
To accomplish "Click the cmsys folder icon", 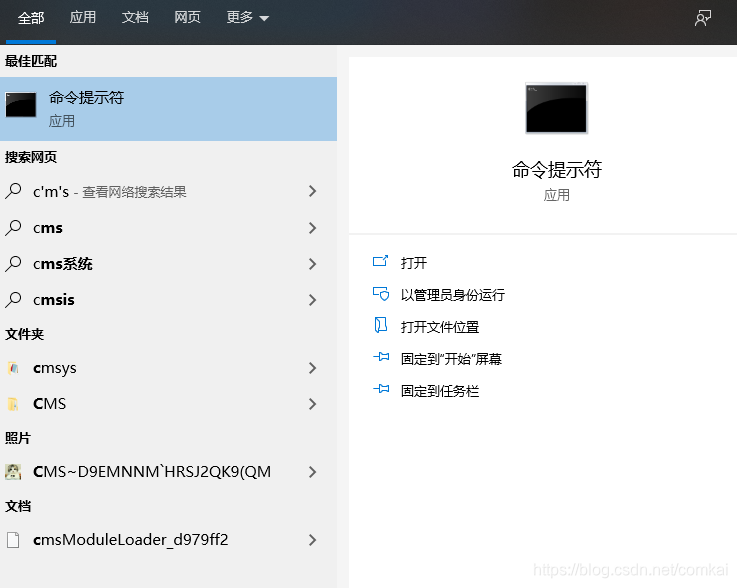I will (x=13, y=368).
